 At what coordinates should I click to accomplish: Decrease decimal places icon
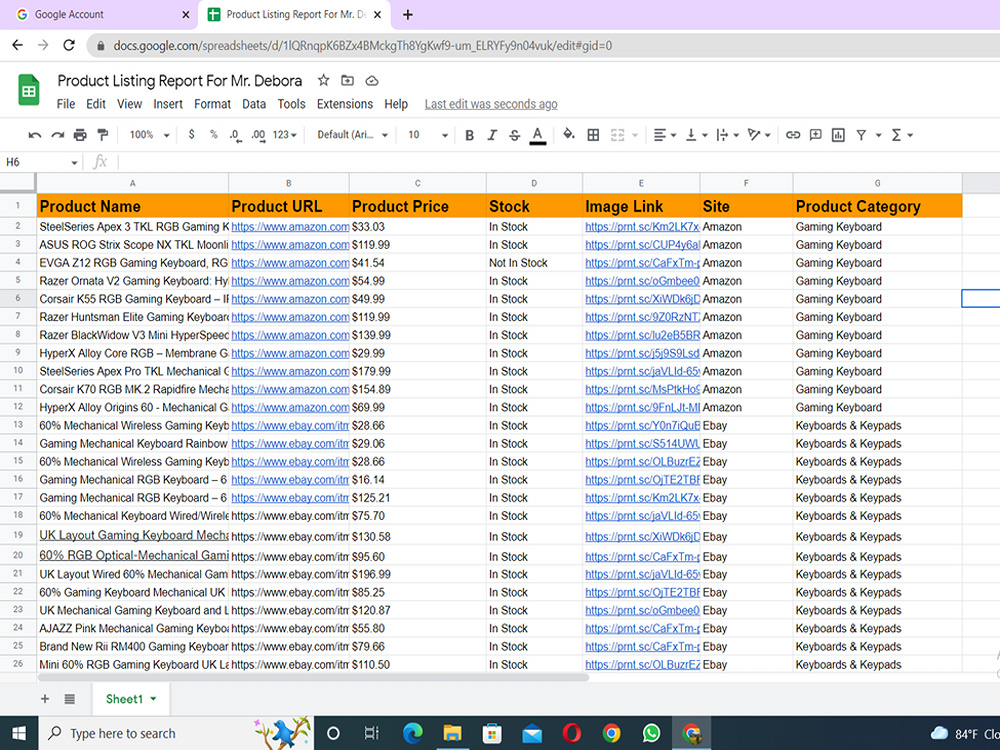235,135
